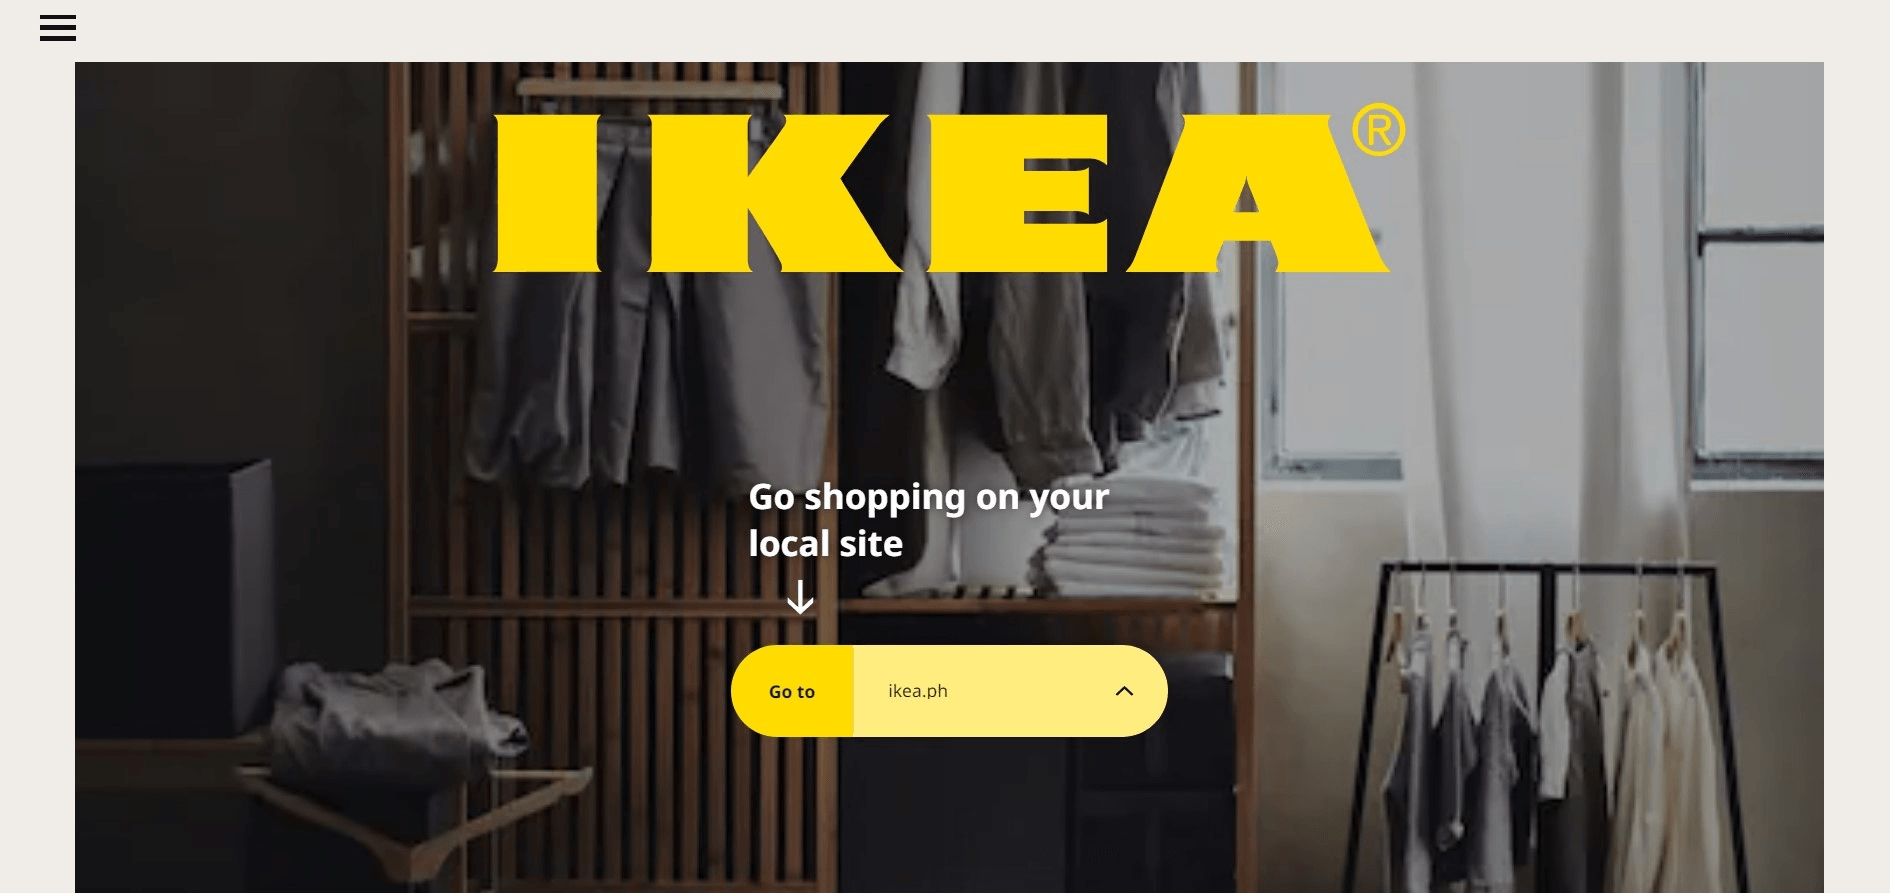The width and height of the screenshot is (1890, 893).
Task: Collapse the site selector chevron
Action: [1124, 691]
